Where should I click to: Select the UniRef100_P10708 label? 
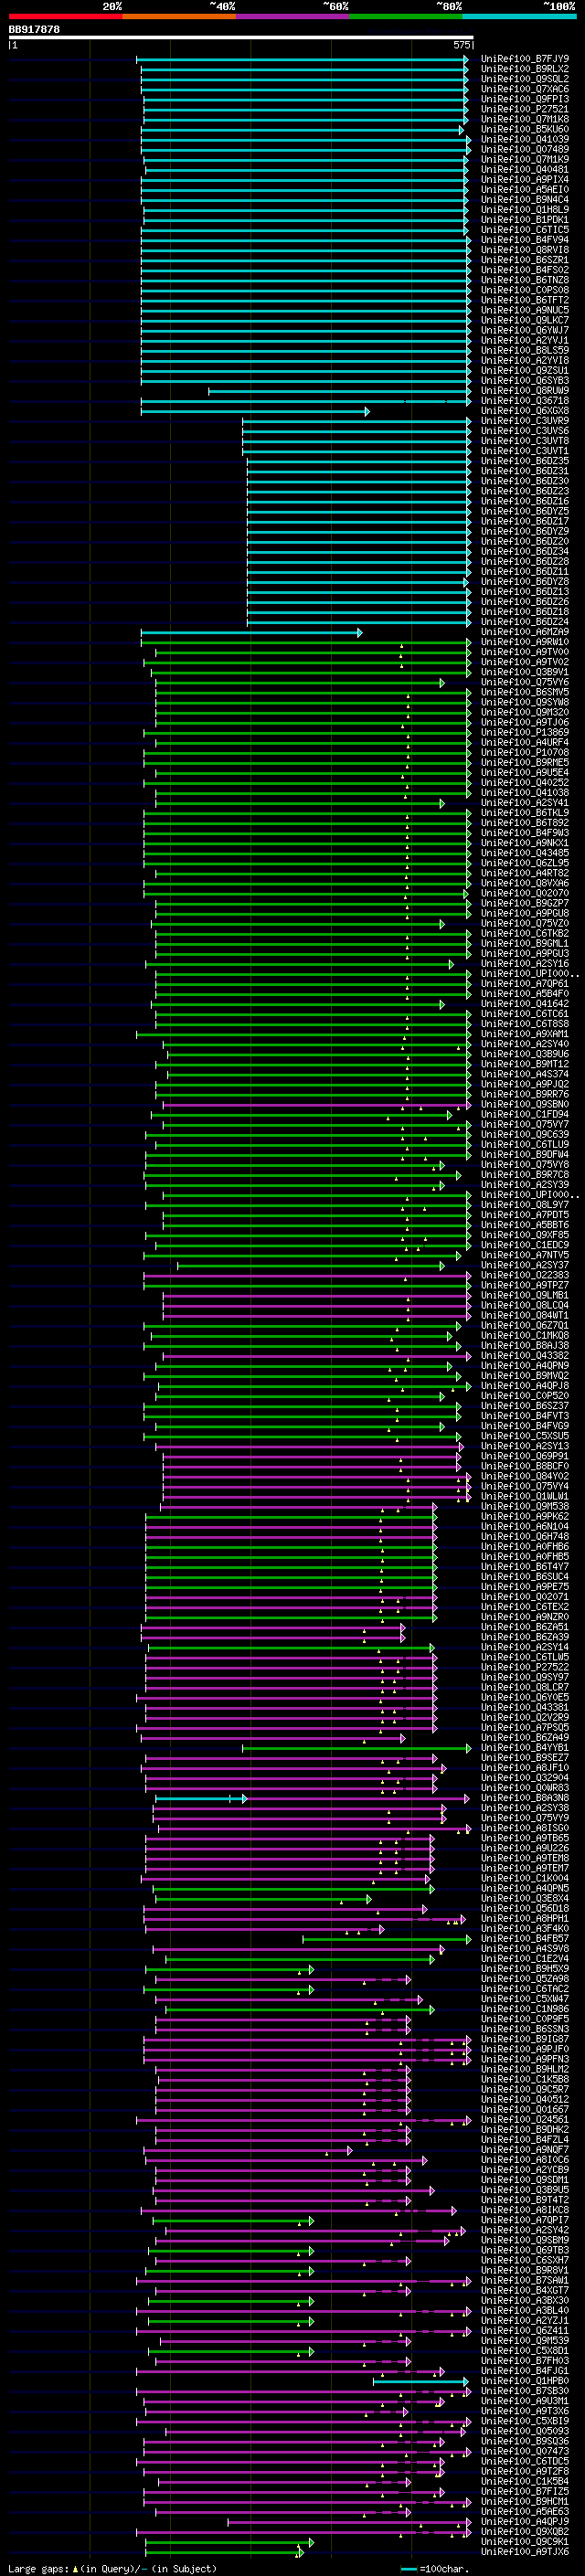click(525, 751)
